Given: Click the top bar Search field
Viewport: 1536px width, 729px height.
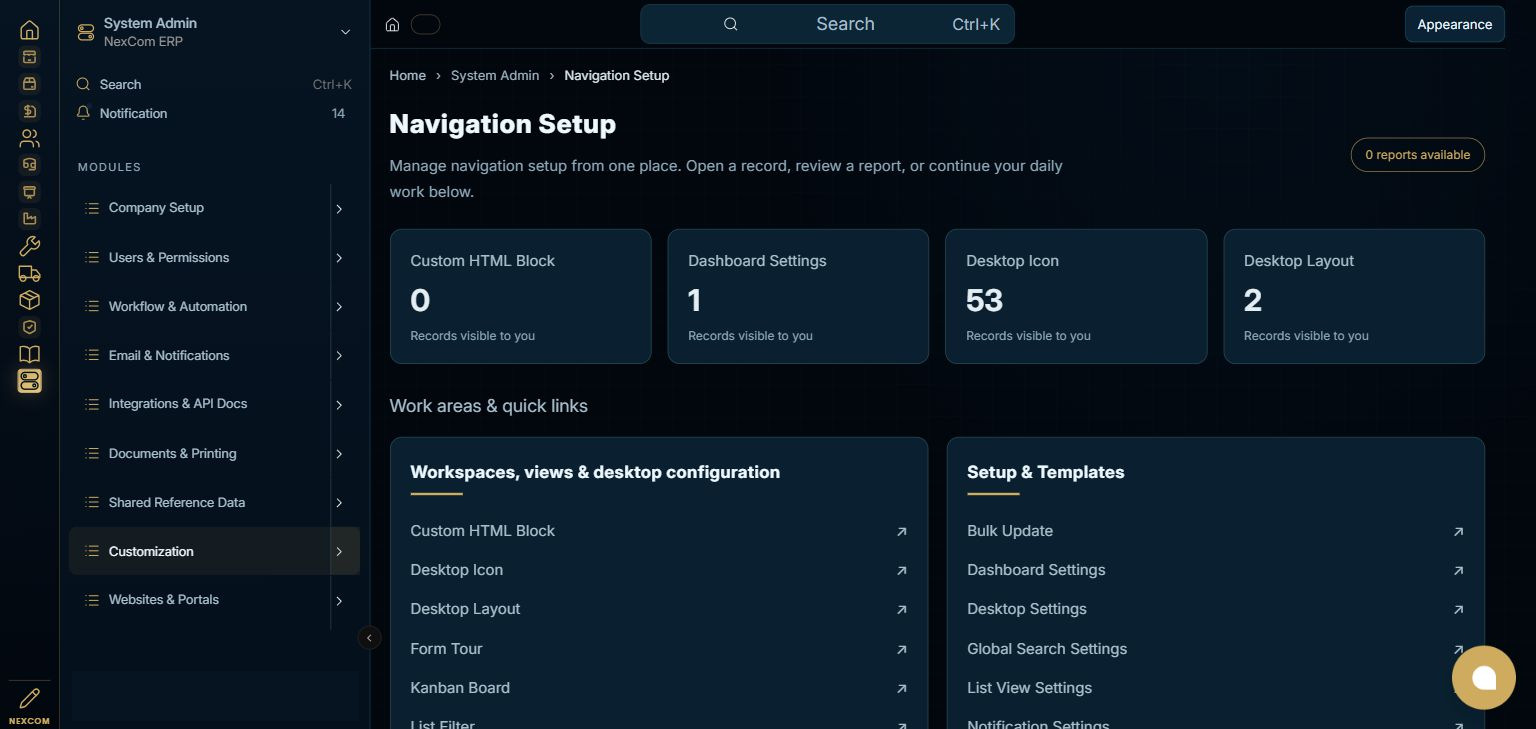Looking at the screenshot, I should tap(827, 24).
